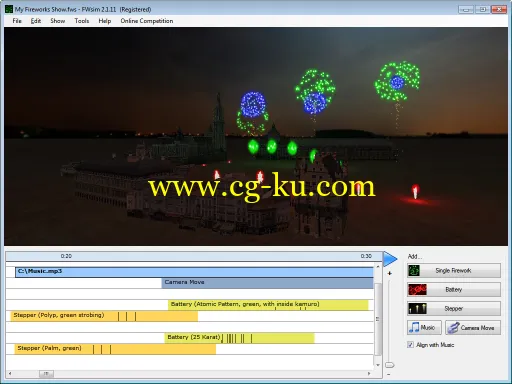Add a Battery element

click(454, 290)
